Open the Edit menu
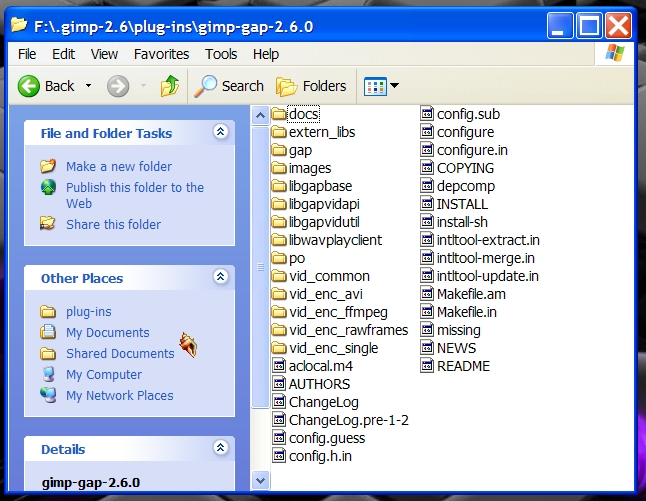 [63, 54]
